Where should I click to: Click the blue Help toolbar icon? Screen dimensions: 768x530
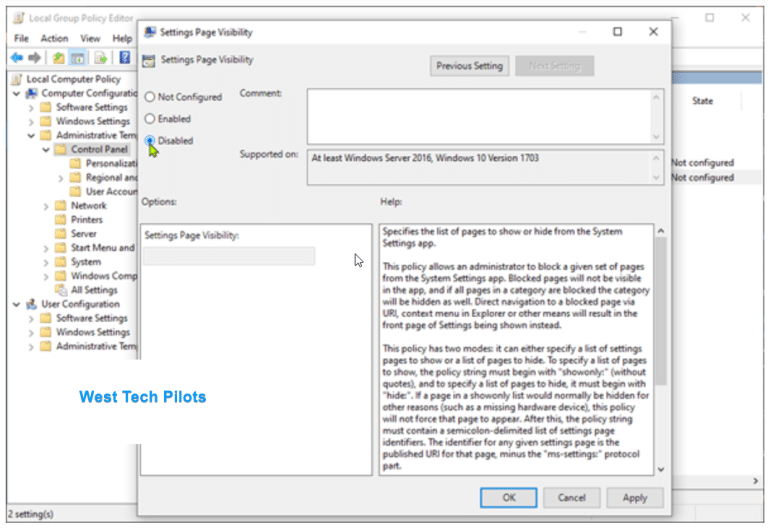(x=125, y=57)
